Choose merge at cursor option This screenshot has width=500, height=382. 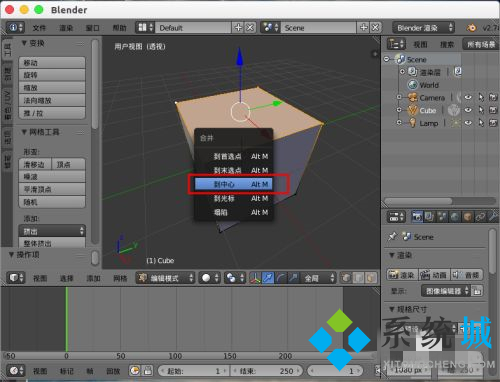(x=234, y=198)
